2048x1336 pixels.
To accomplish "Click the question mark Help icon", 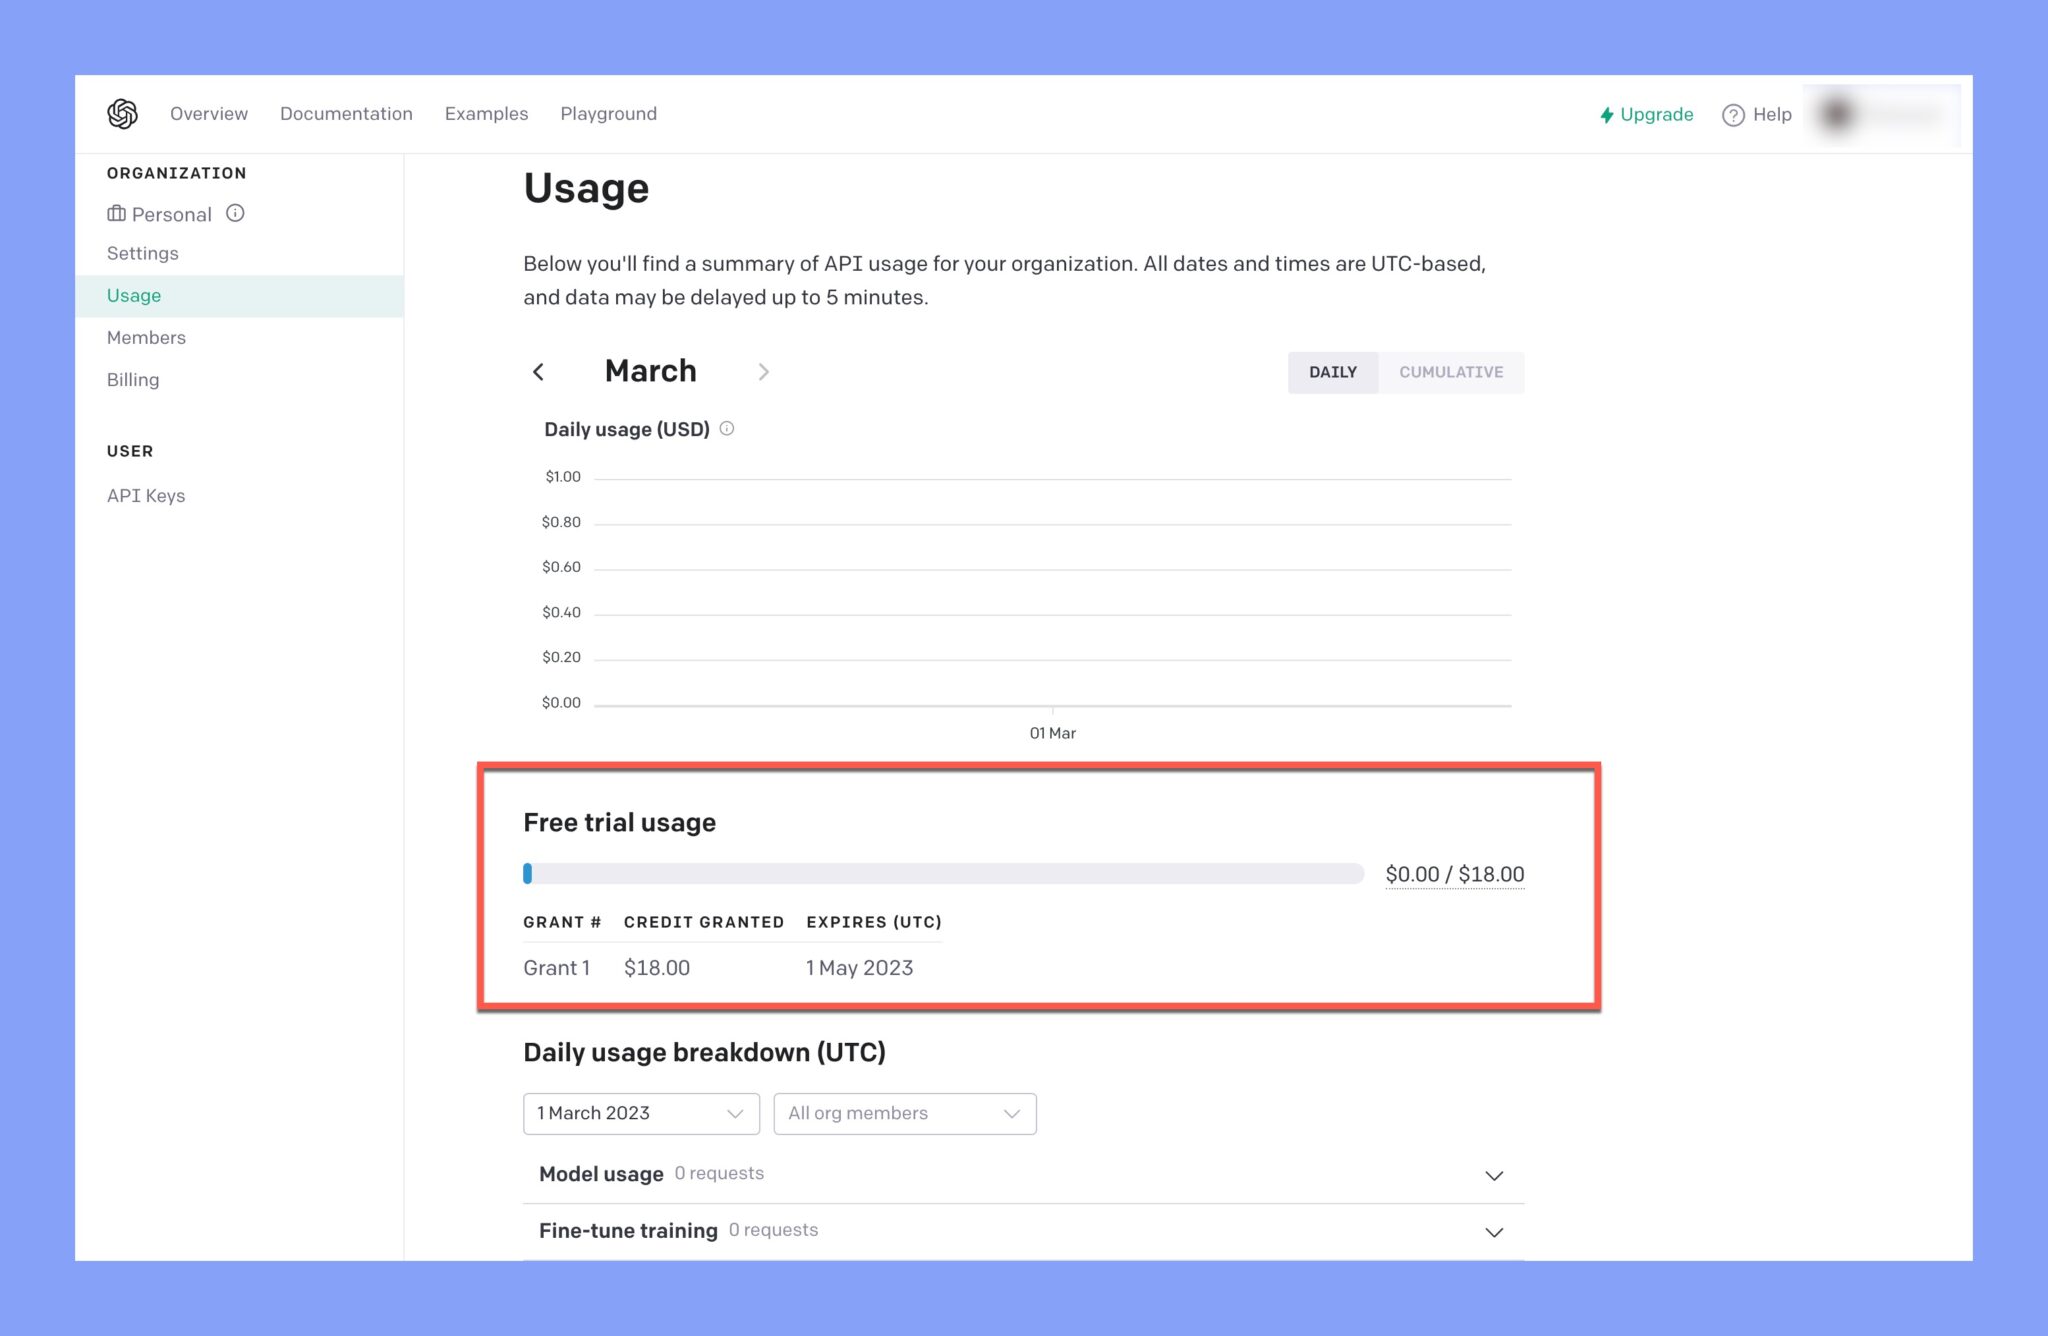I will (1732, 114).
